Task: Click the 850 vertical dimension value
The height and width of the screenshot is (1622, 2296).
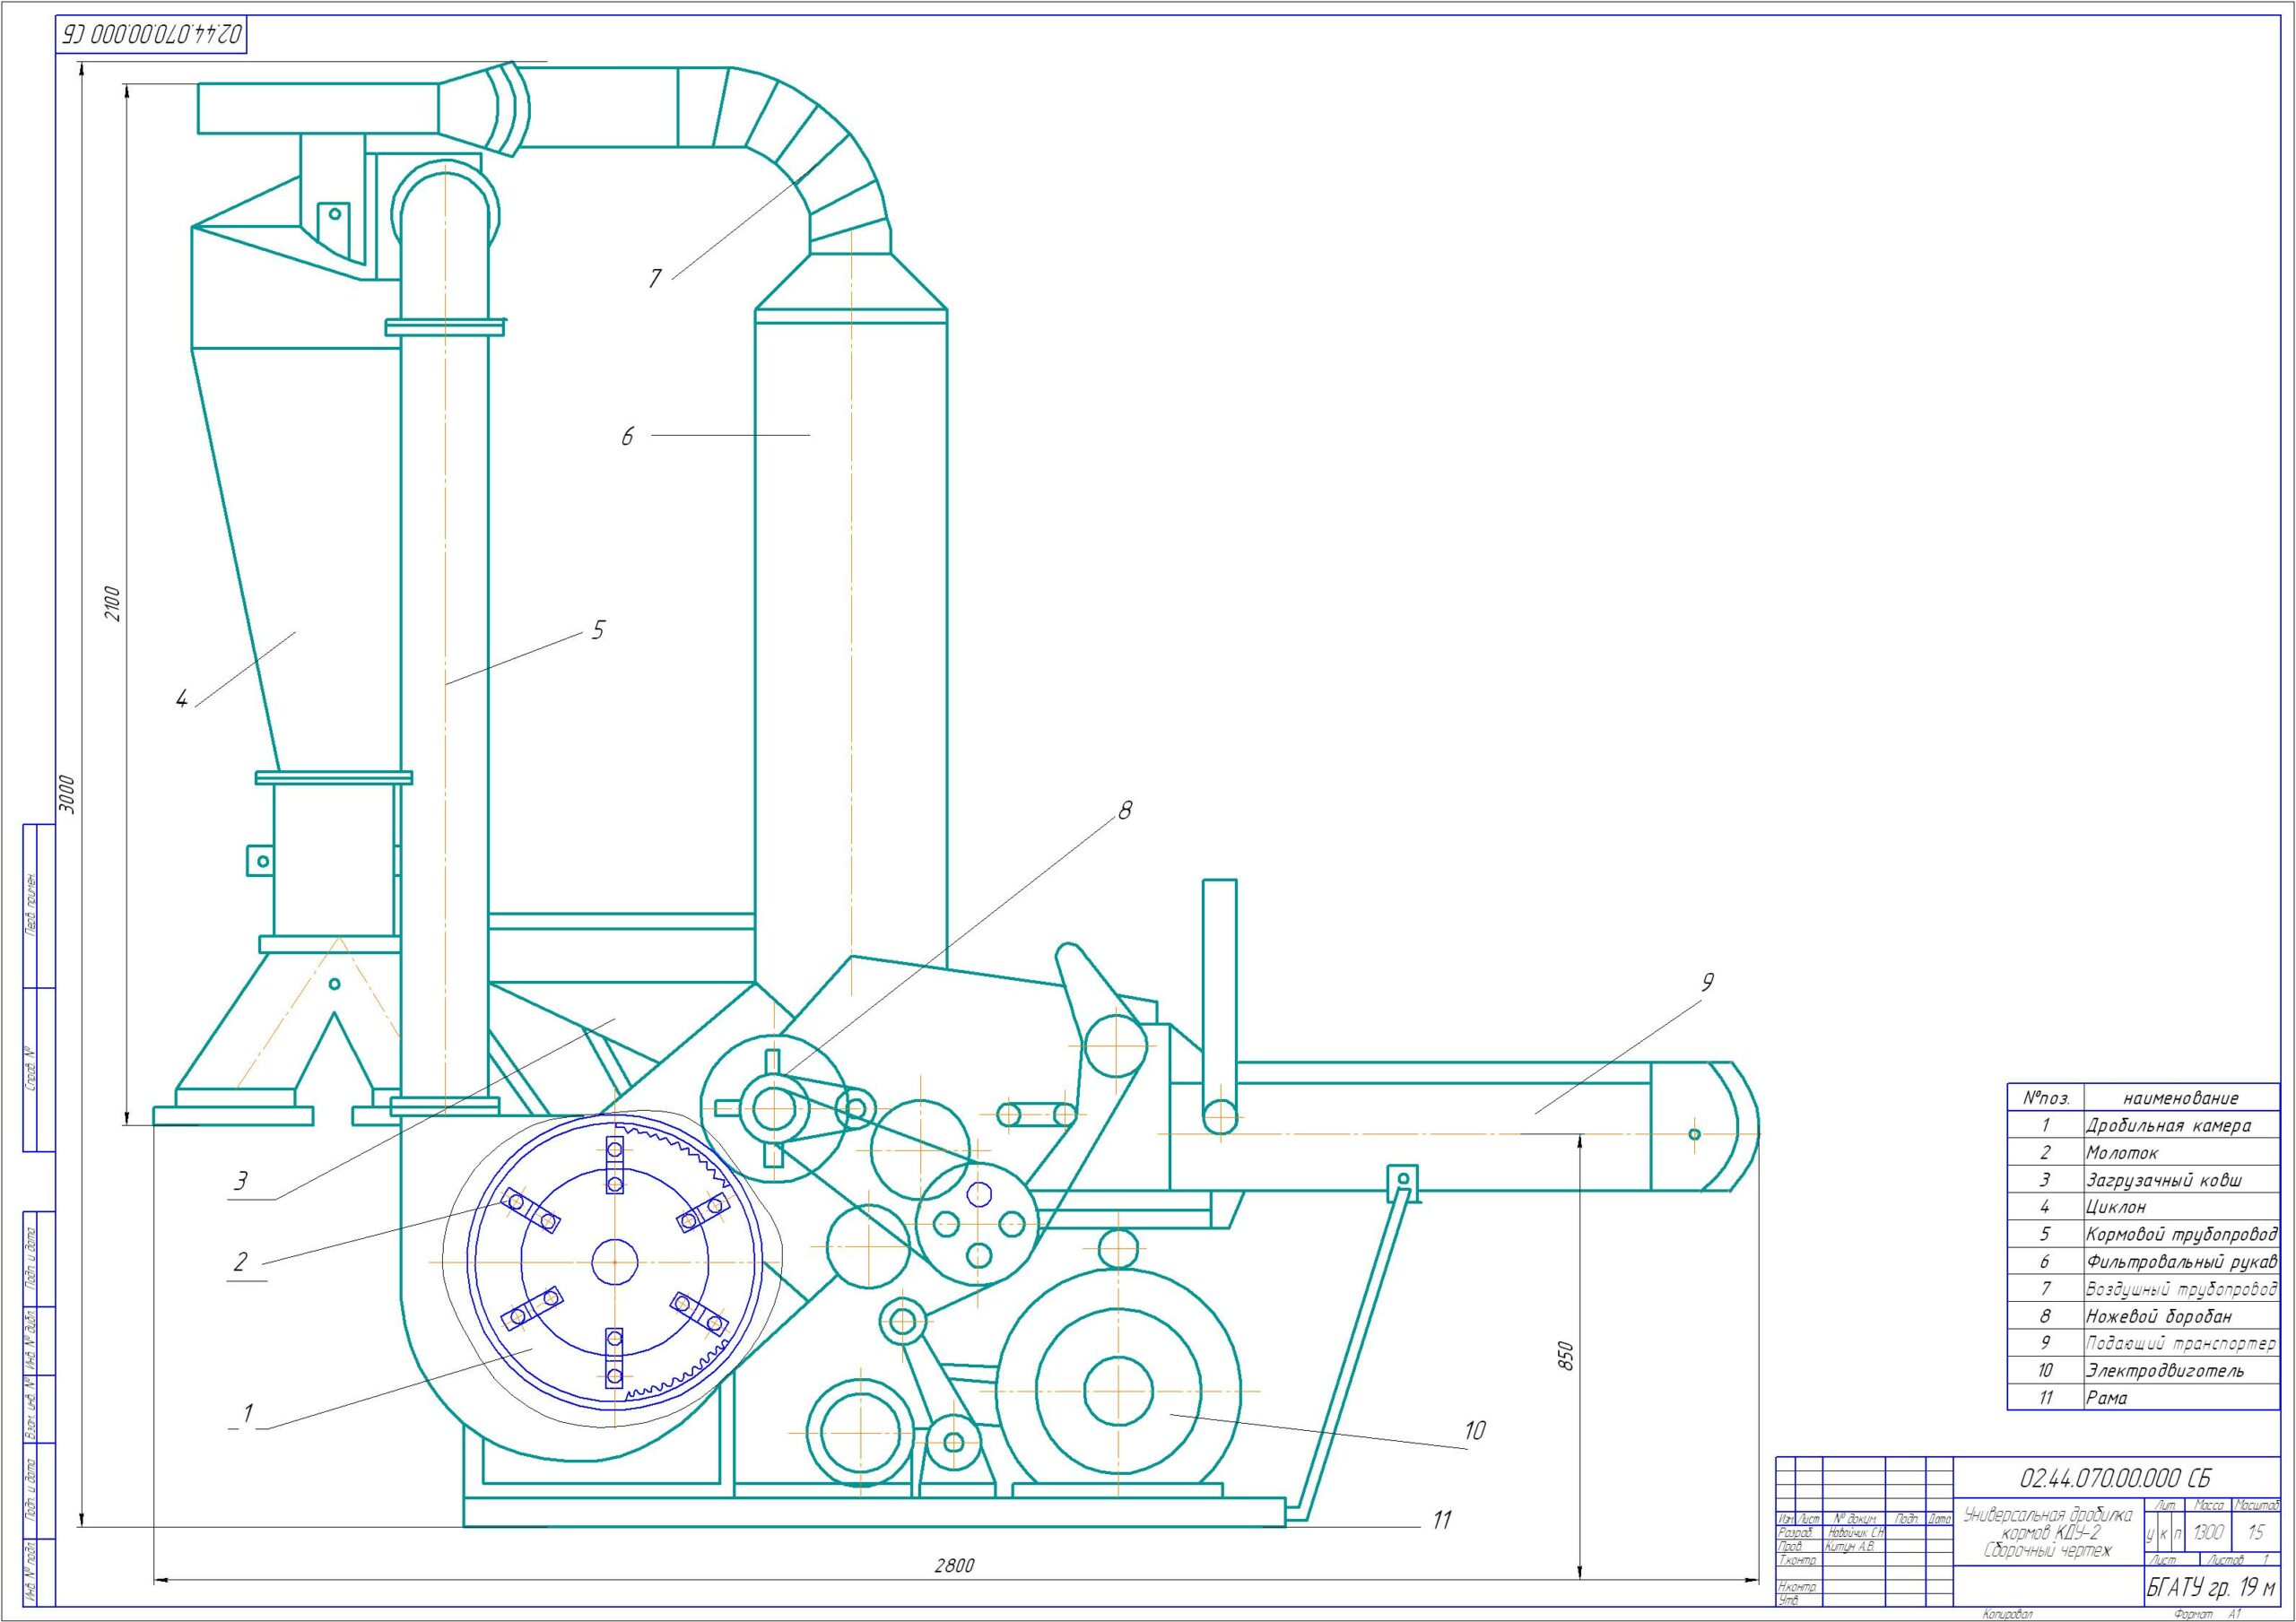Action: coord(1567,1356)
